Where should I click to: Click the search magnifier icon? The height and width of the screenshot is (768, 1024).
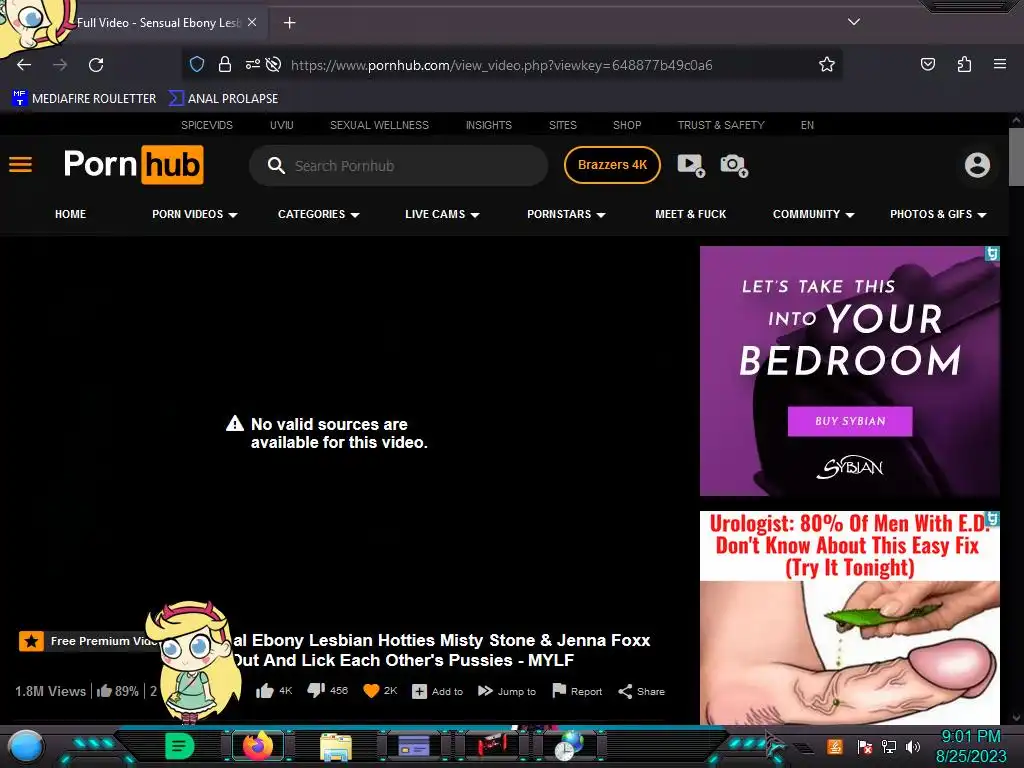coord(276,165)
